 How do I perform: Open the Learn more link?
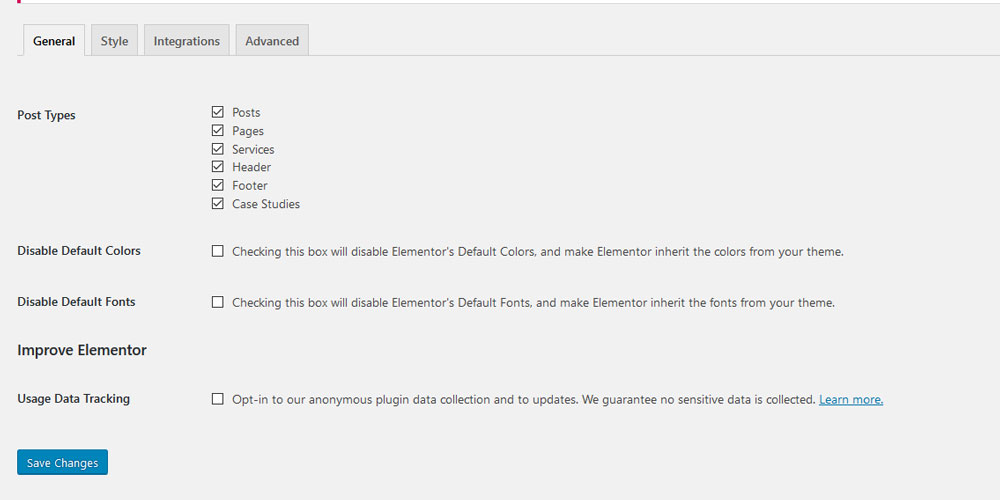(x=851, y=400)
